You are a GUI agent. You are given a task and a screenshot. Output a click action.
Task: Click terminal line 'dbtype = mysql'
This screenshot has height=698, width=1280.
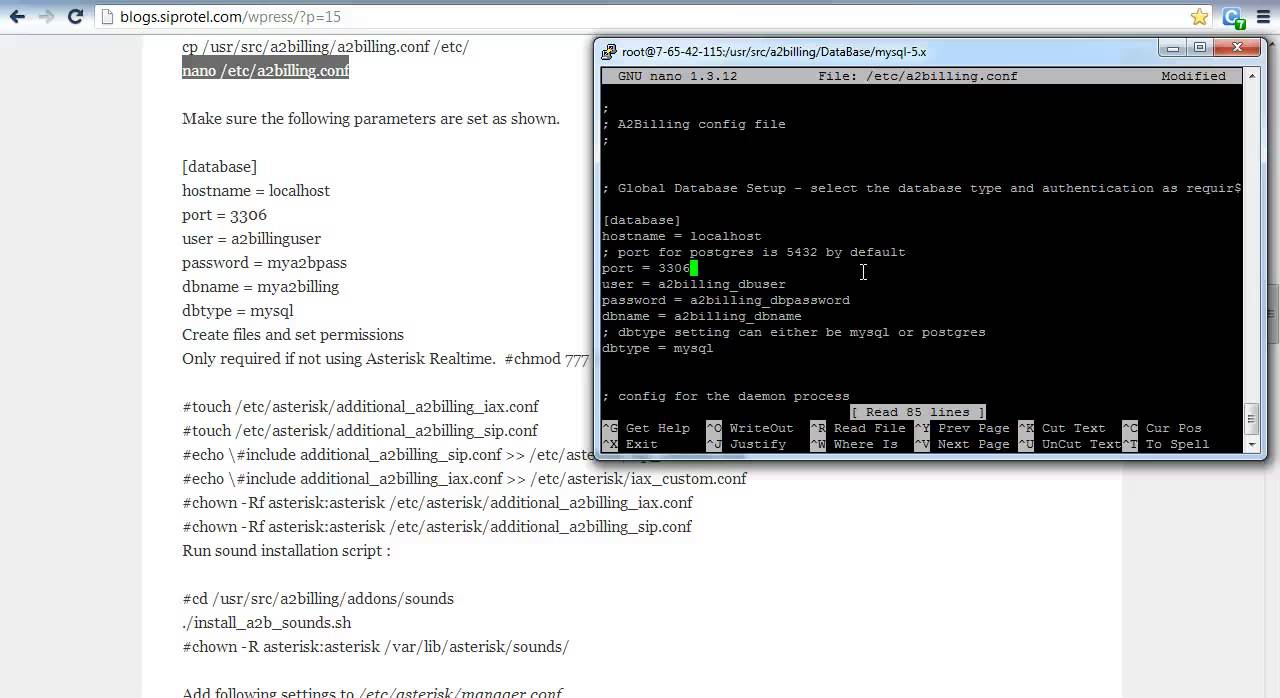click(x=658, y=348)
